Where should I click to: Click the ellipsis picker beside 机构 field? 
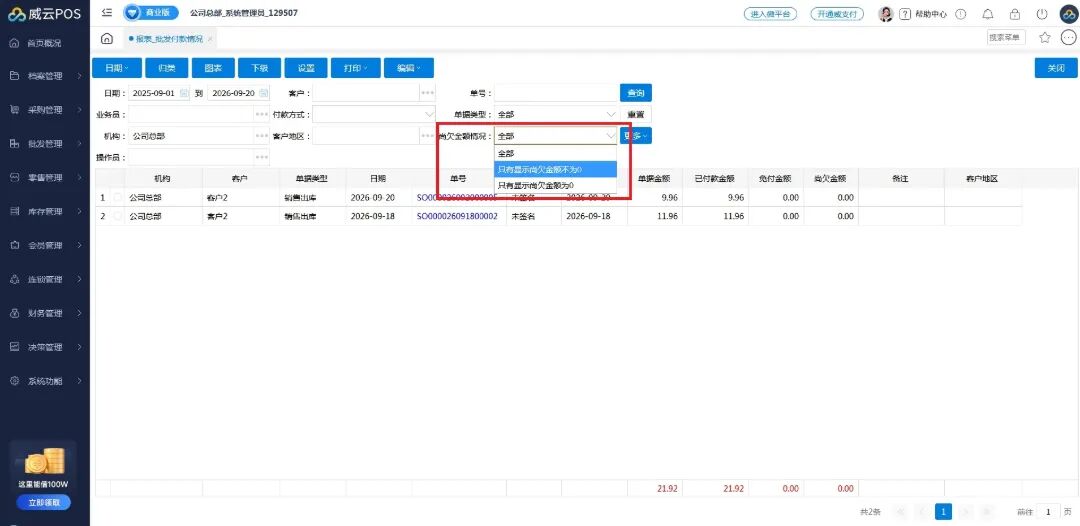[x=262, y=136]
